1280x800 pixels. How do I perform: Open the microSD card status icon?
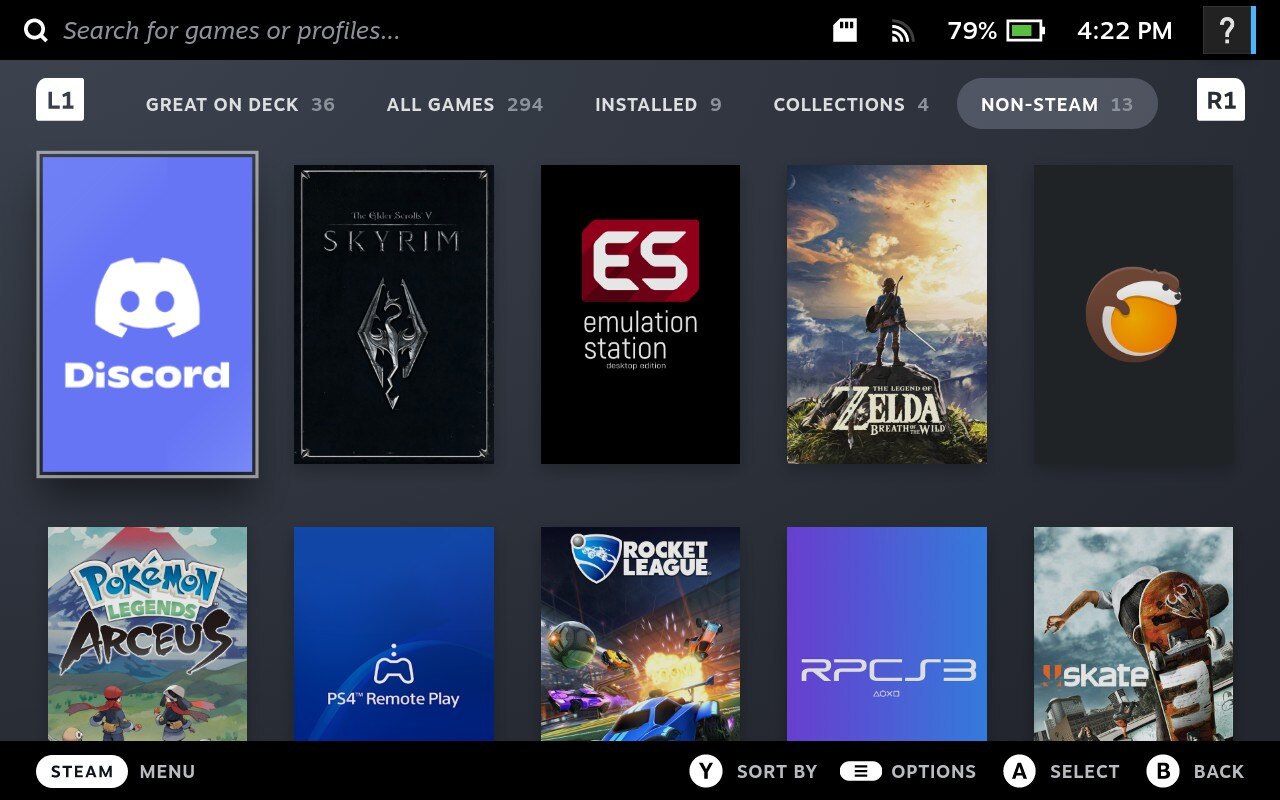pyautogui.click(x=843, y=30)
